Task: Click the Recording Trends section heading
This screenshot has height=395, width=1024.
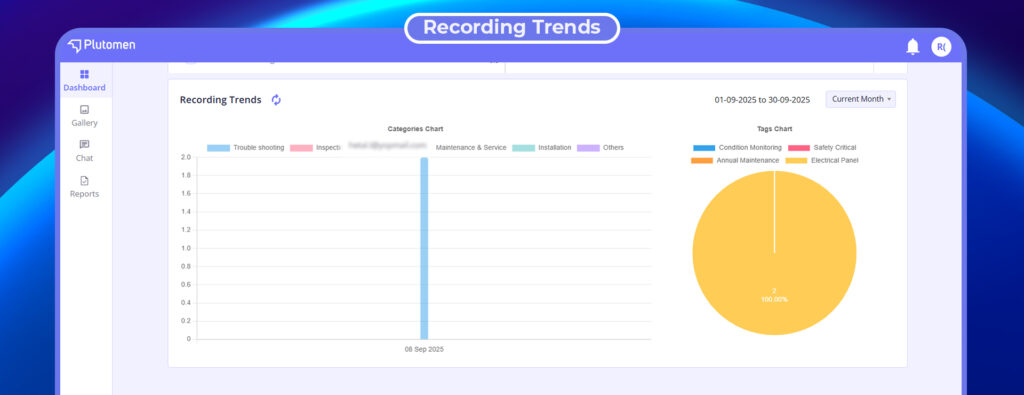Action: pos(221,100)
